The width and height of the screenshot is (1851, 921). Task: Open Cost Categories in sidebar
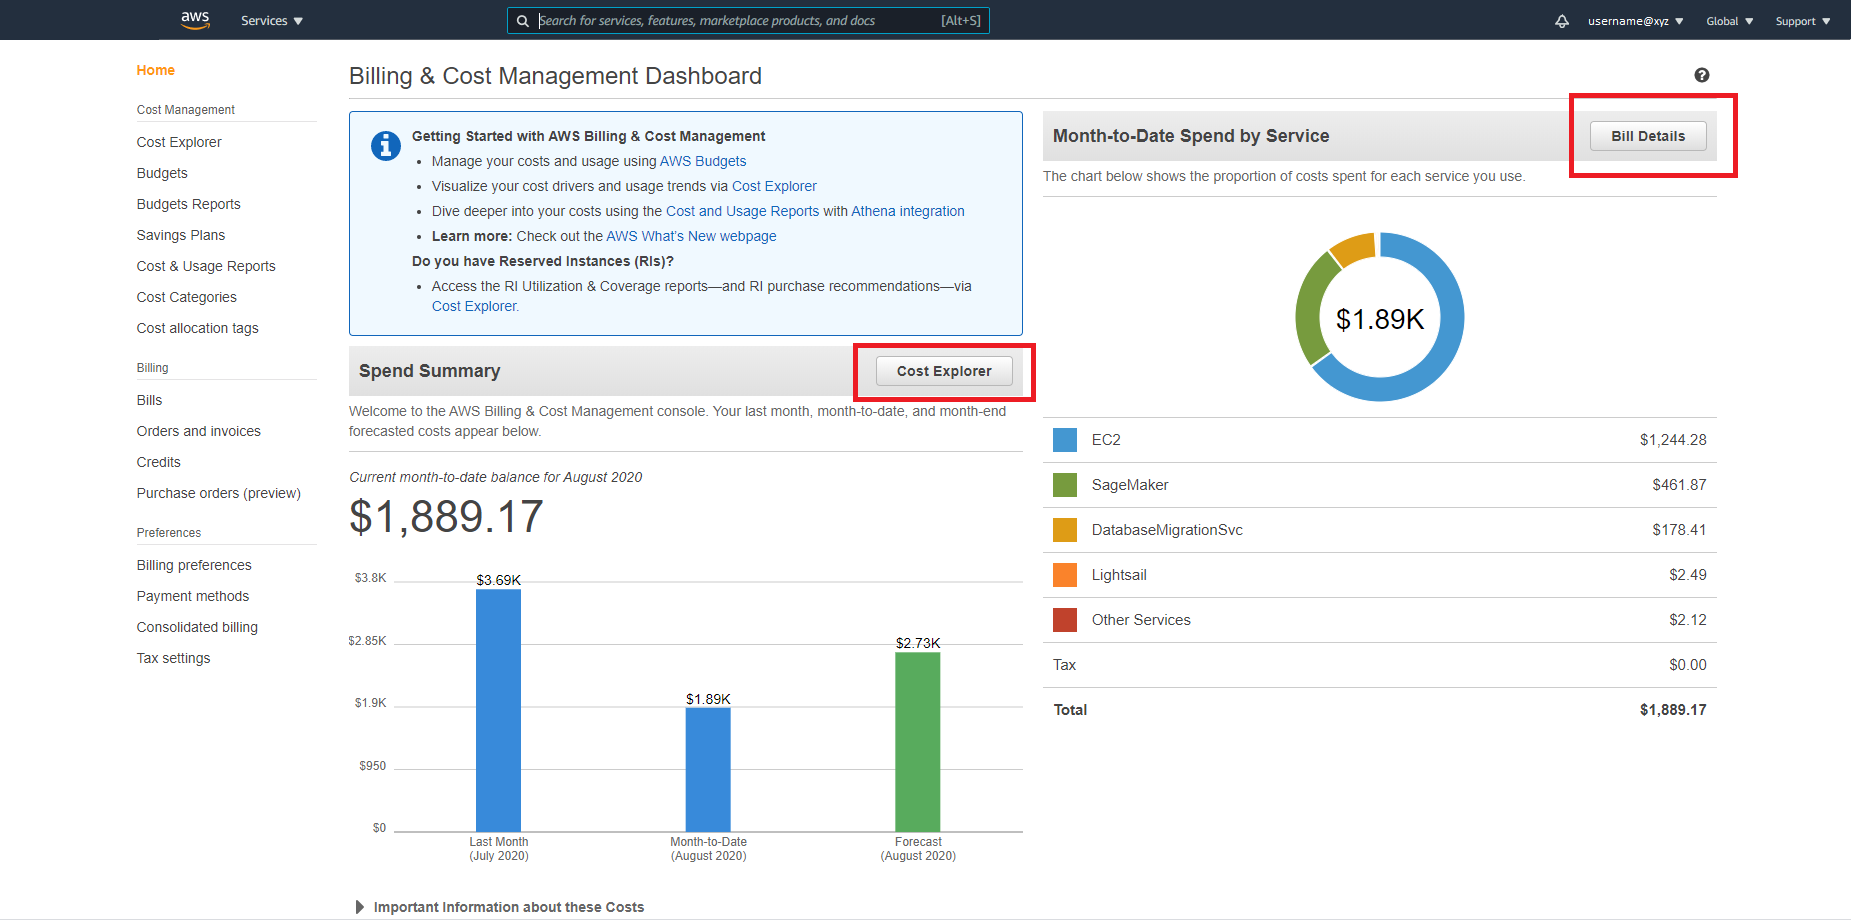coord(187,297)
